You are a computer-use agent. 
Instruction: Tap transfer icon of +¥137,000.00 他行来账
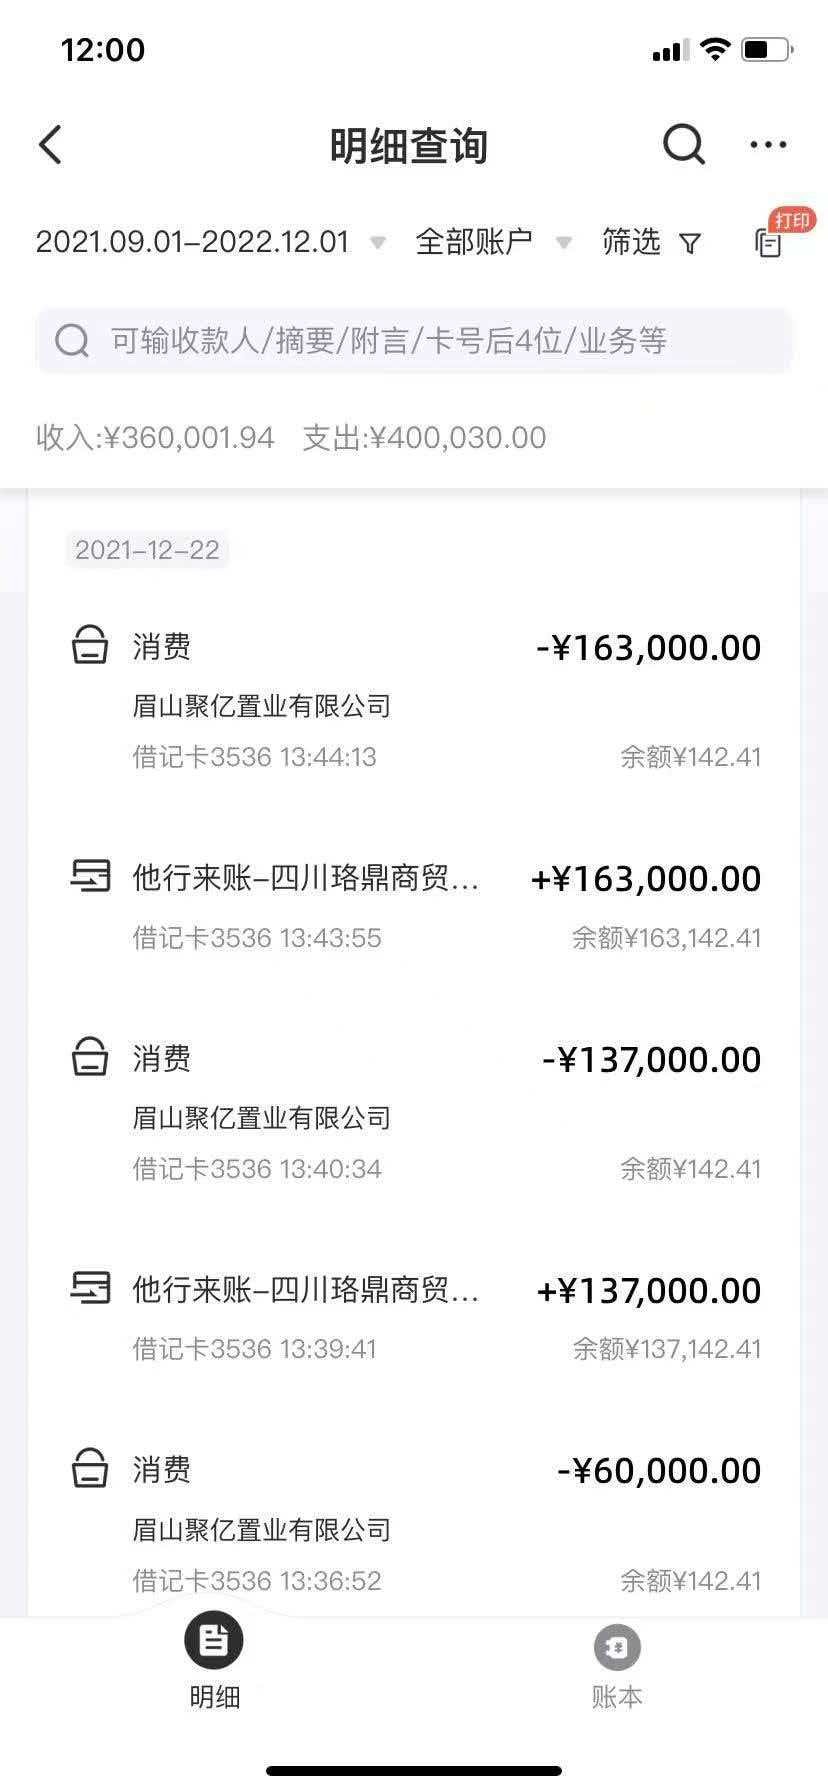90,1288
